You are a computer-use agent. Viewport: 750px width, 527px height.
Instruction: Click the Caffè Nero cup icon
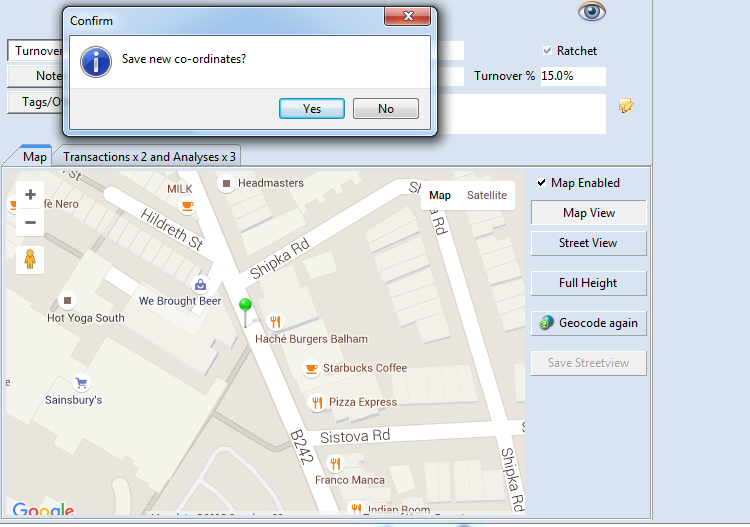click(13, 205)
